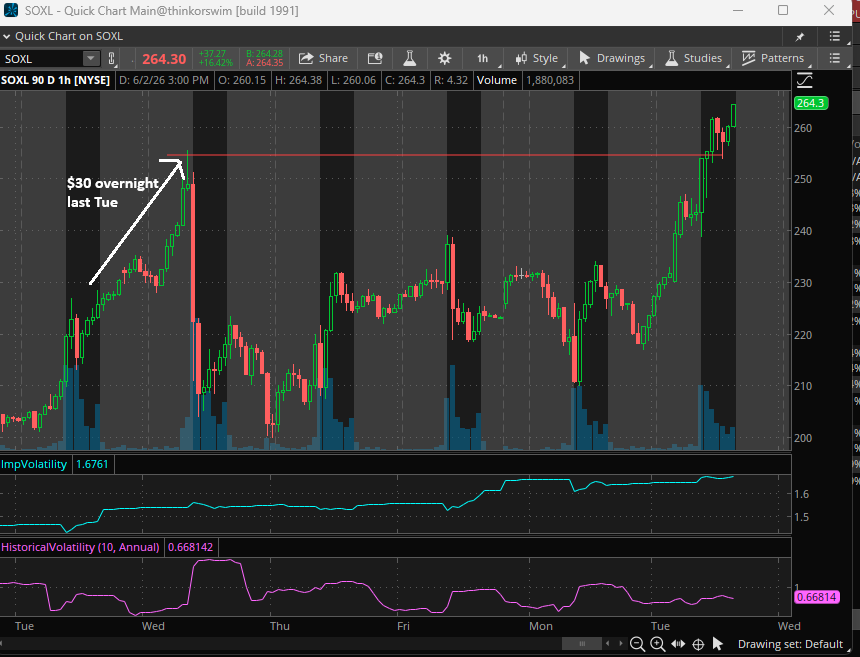The width and height of the screenshot is (860, 657).
Task: Click the horizontal expand arrows icon
Action: coord(678,644)
